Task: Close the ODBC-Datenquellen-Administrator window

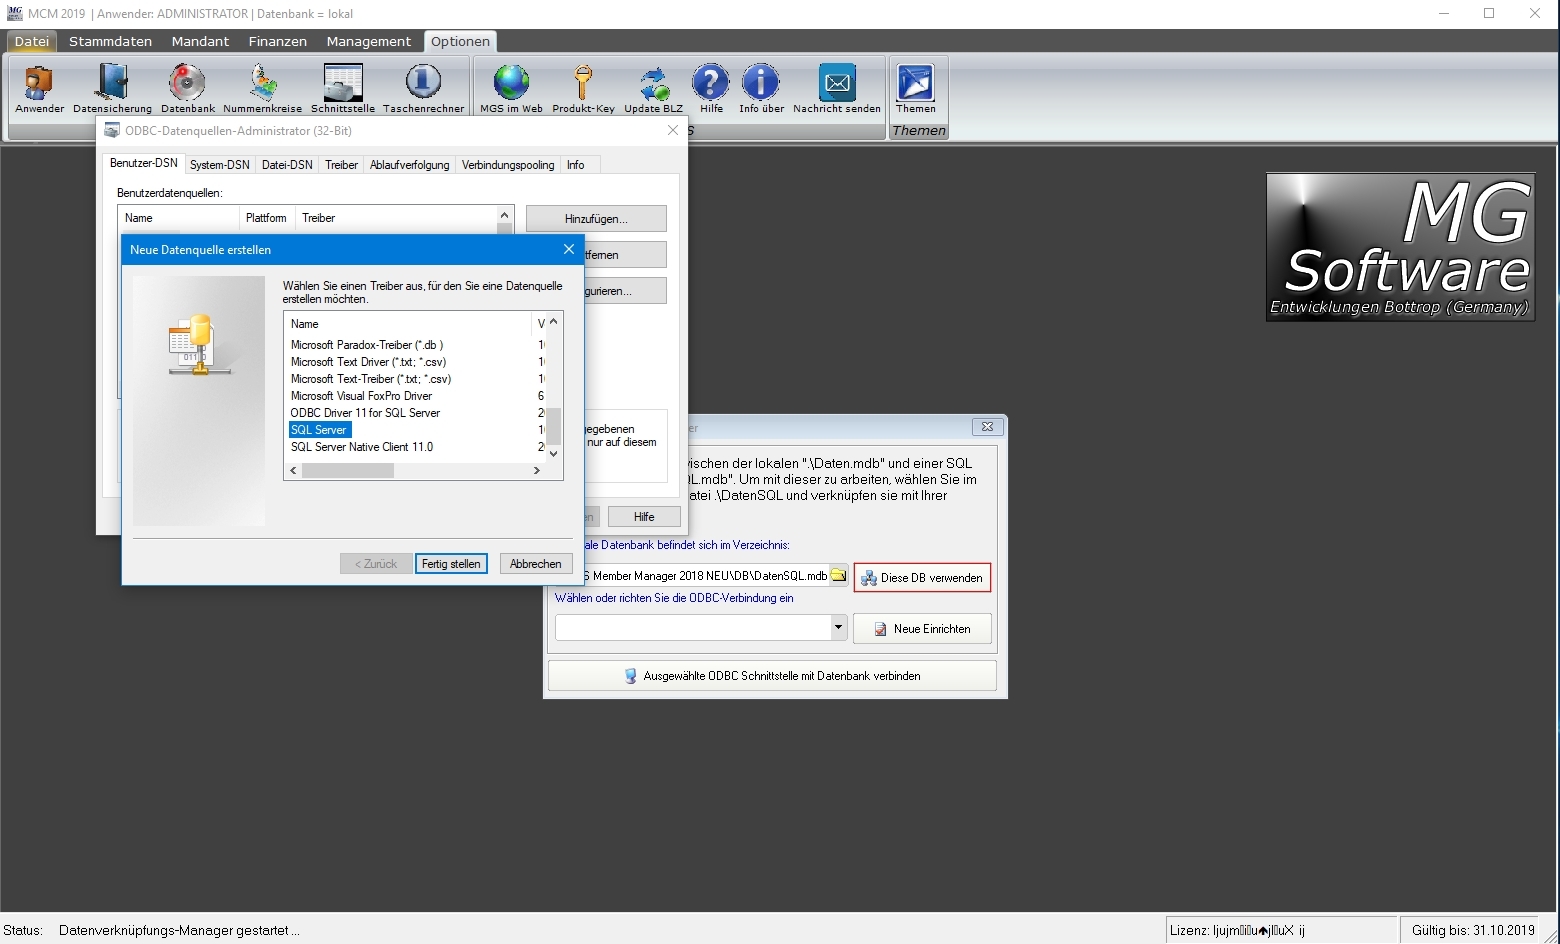Action: (x=673, y=130)
